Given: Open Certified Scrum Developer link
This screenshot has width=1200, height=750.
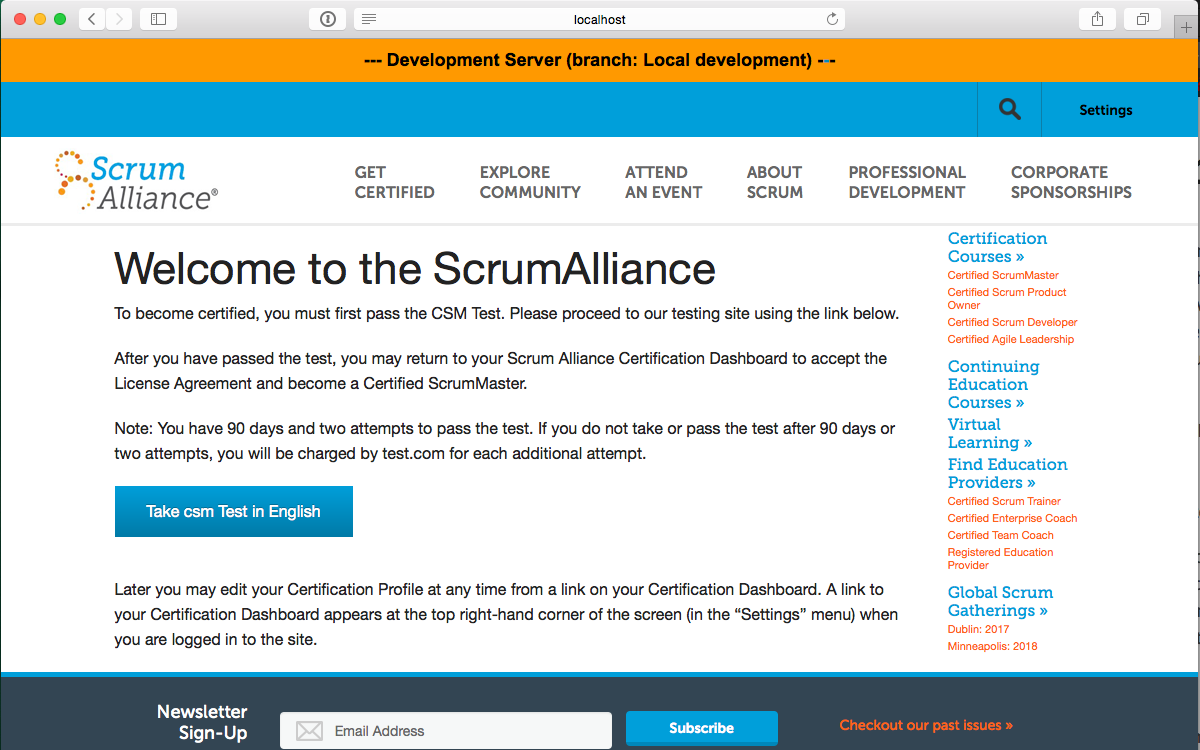Looking at the screenshot, I should [x=1013, y=322].
